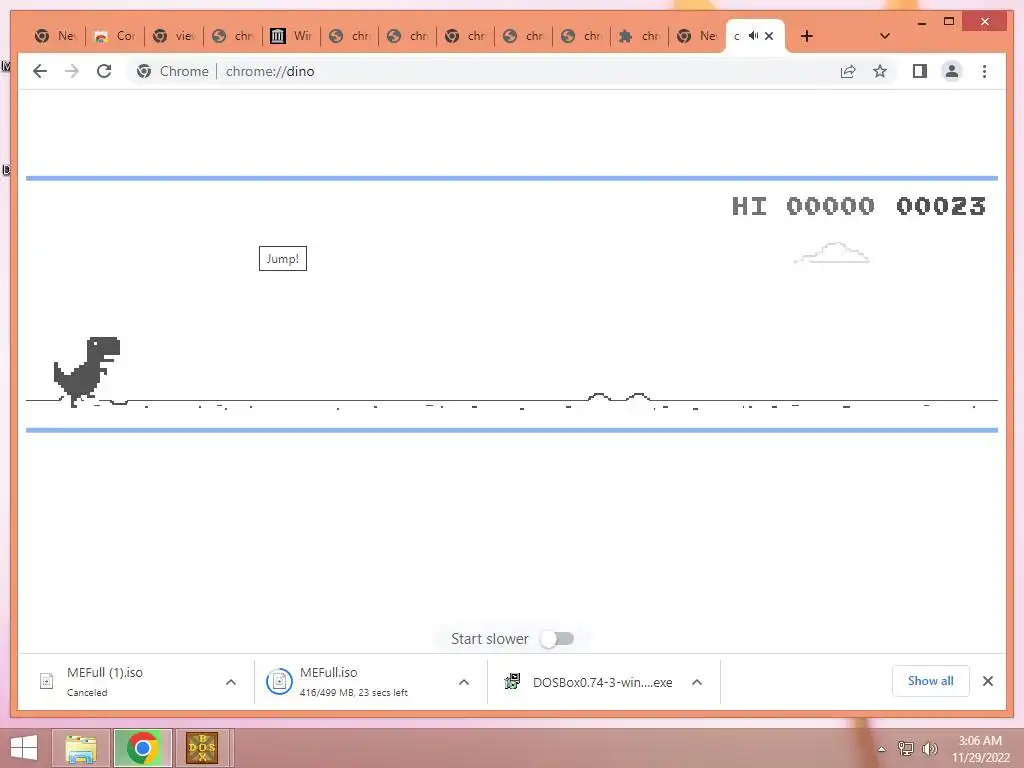Go back with the browser back arrow
Screen dimensions: 1024x768
coord(40,71)
